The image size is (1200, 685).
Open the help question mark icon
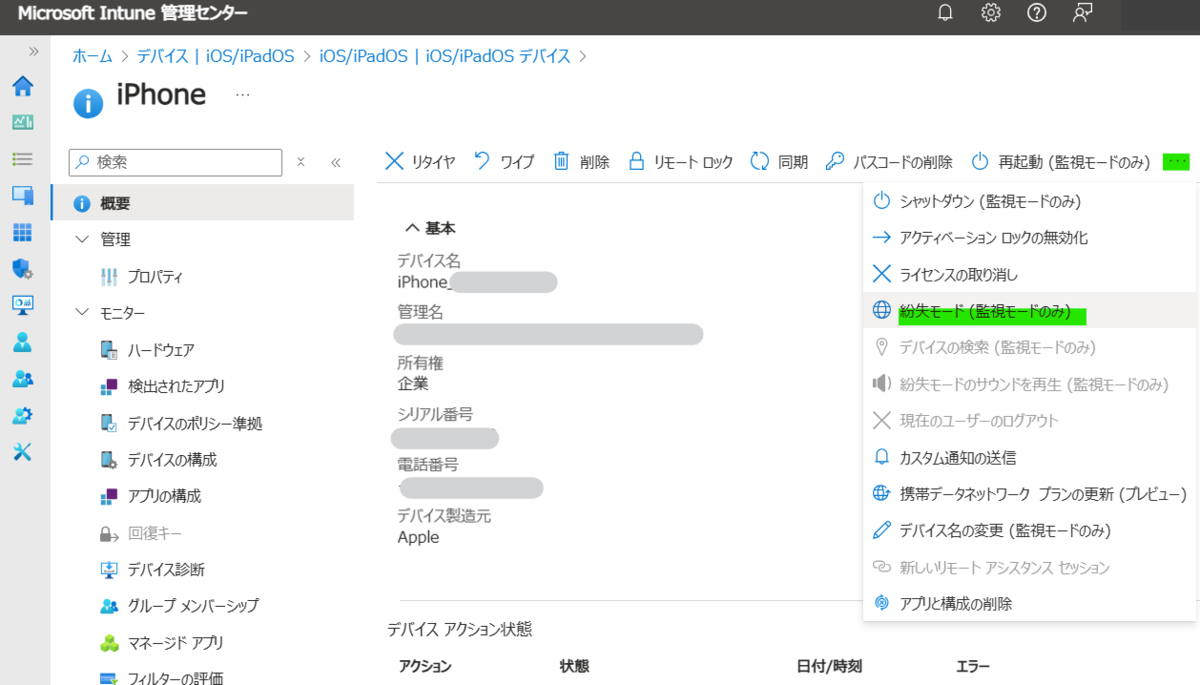coord(1037,13)
